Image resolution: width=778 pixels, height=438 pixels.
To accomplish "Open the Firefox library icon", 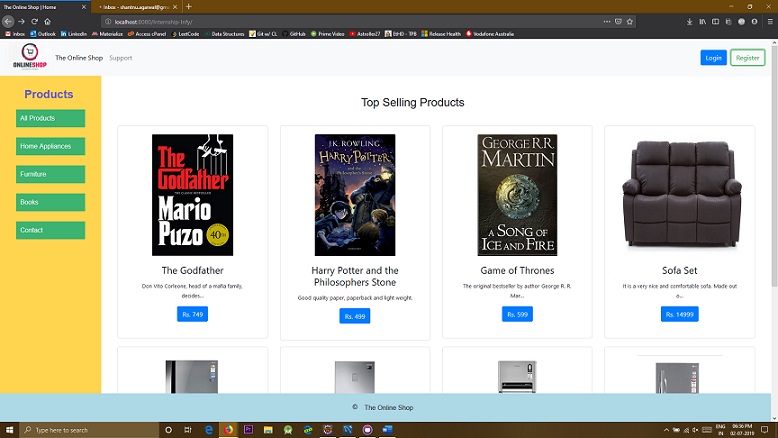I will pyautogui.click(x=702, y=21).
